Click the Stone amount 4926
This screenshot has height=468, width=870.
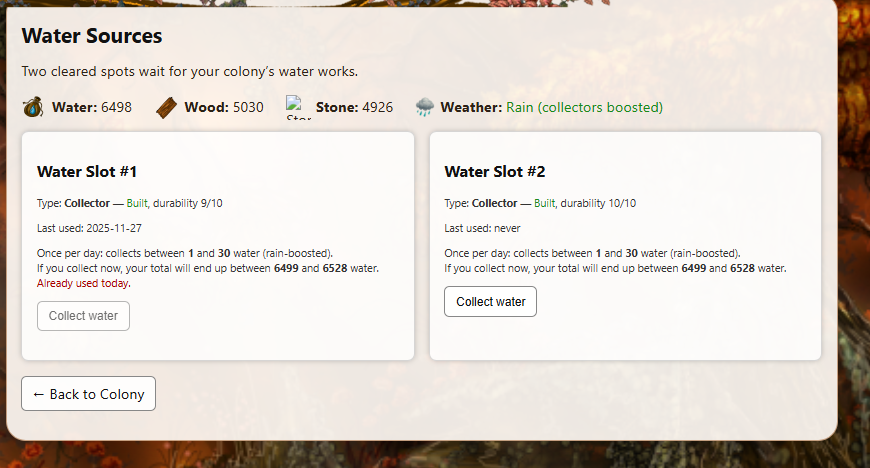click(x=377, y=107)
